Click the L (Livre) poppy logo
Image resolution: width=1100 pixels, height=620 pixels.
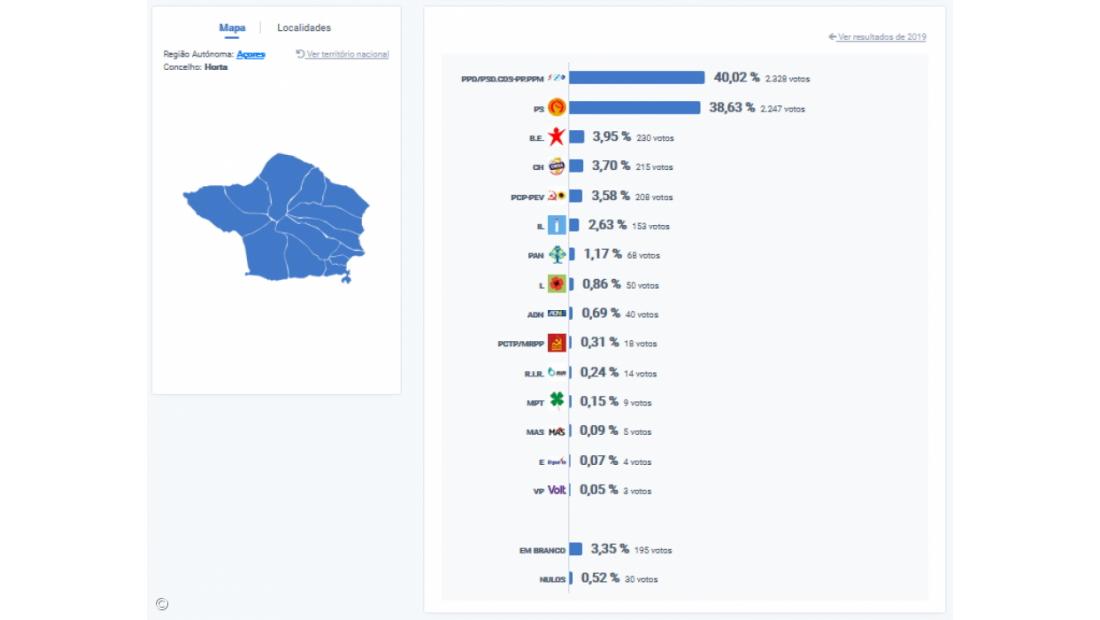click(x=557, y=284)
